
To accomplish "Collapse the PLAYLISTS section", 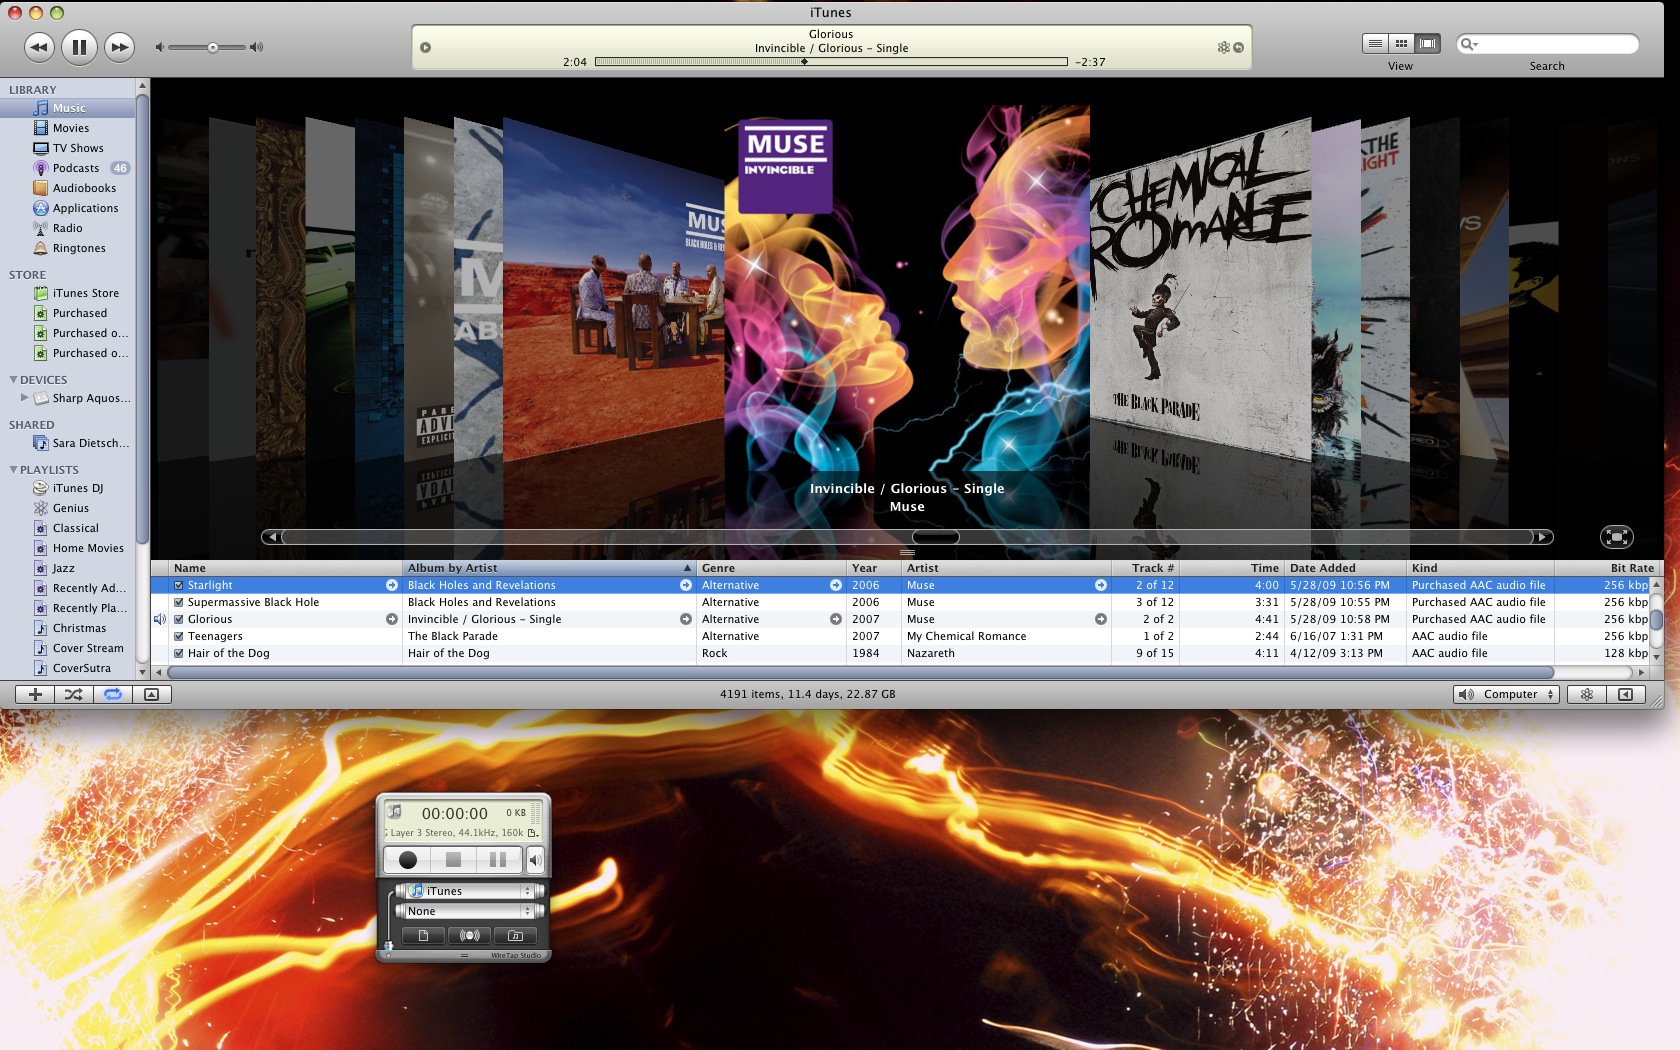I will point(13,469).
